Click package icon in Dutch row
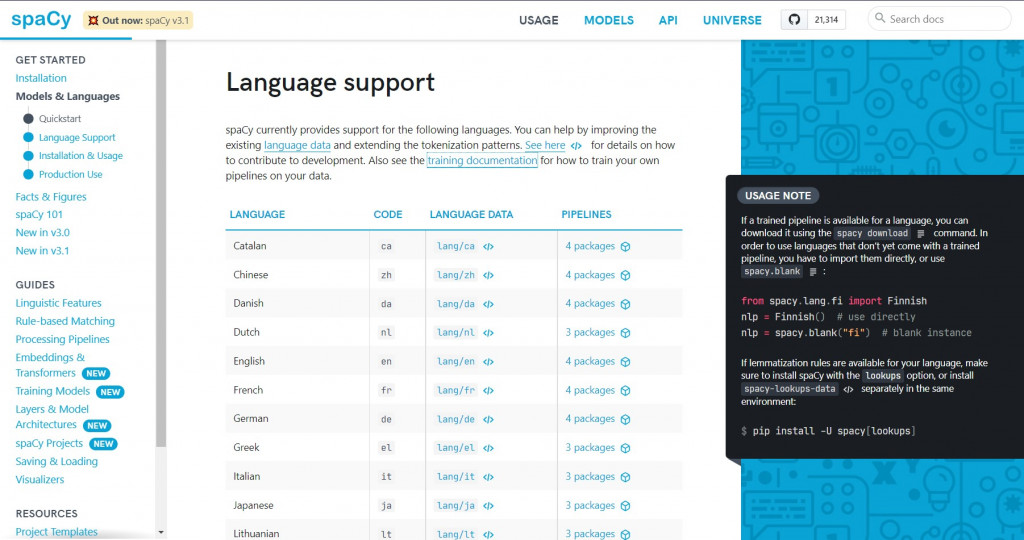1024x540 pixels. click(626, 333)
